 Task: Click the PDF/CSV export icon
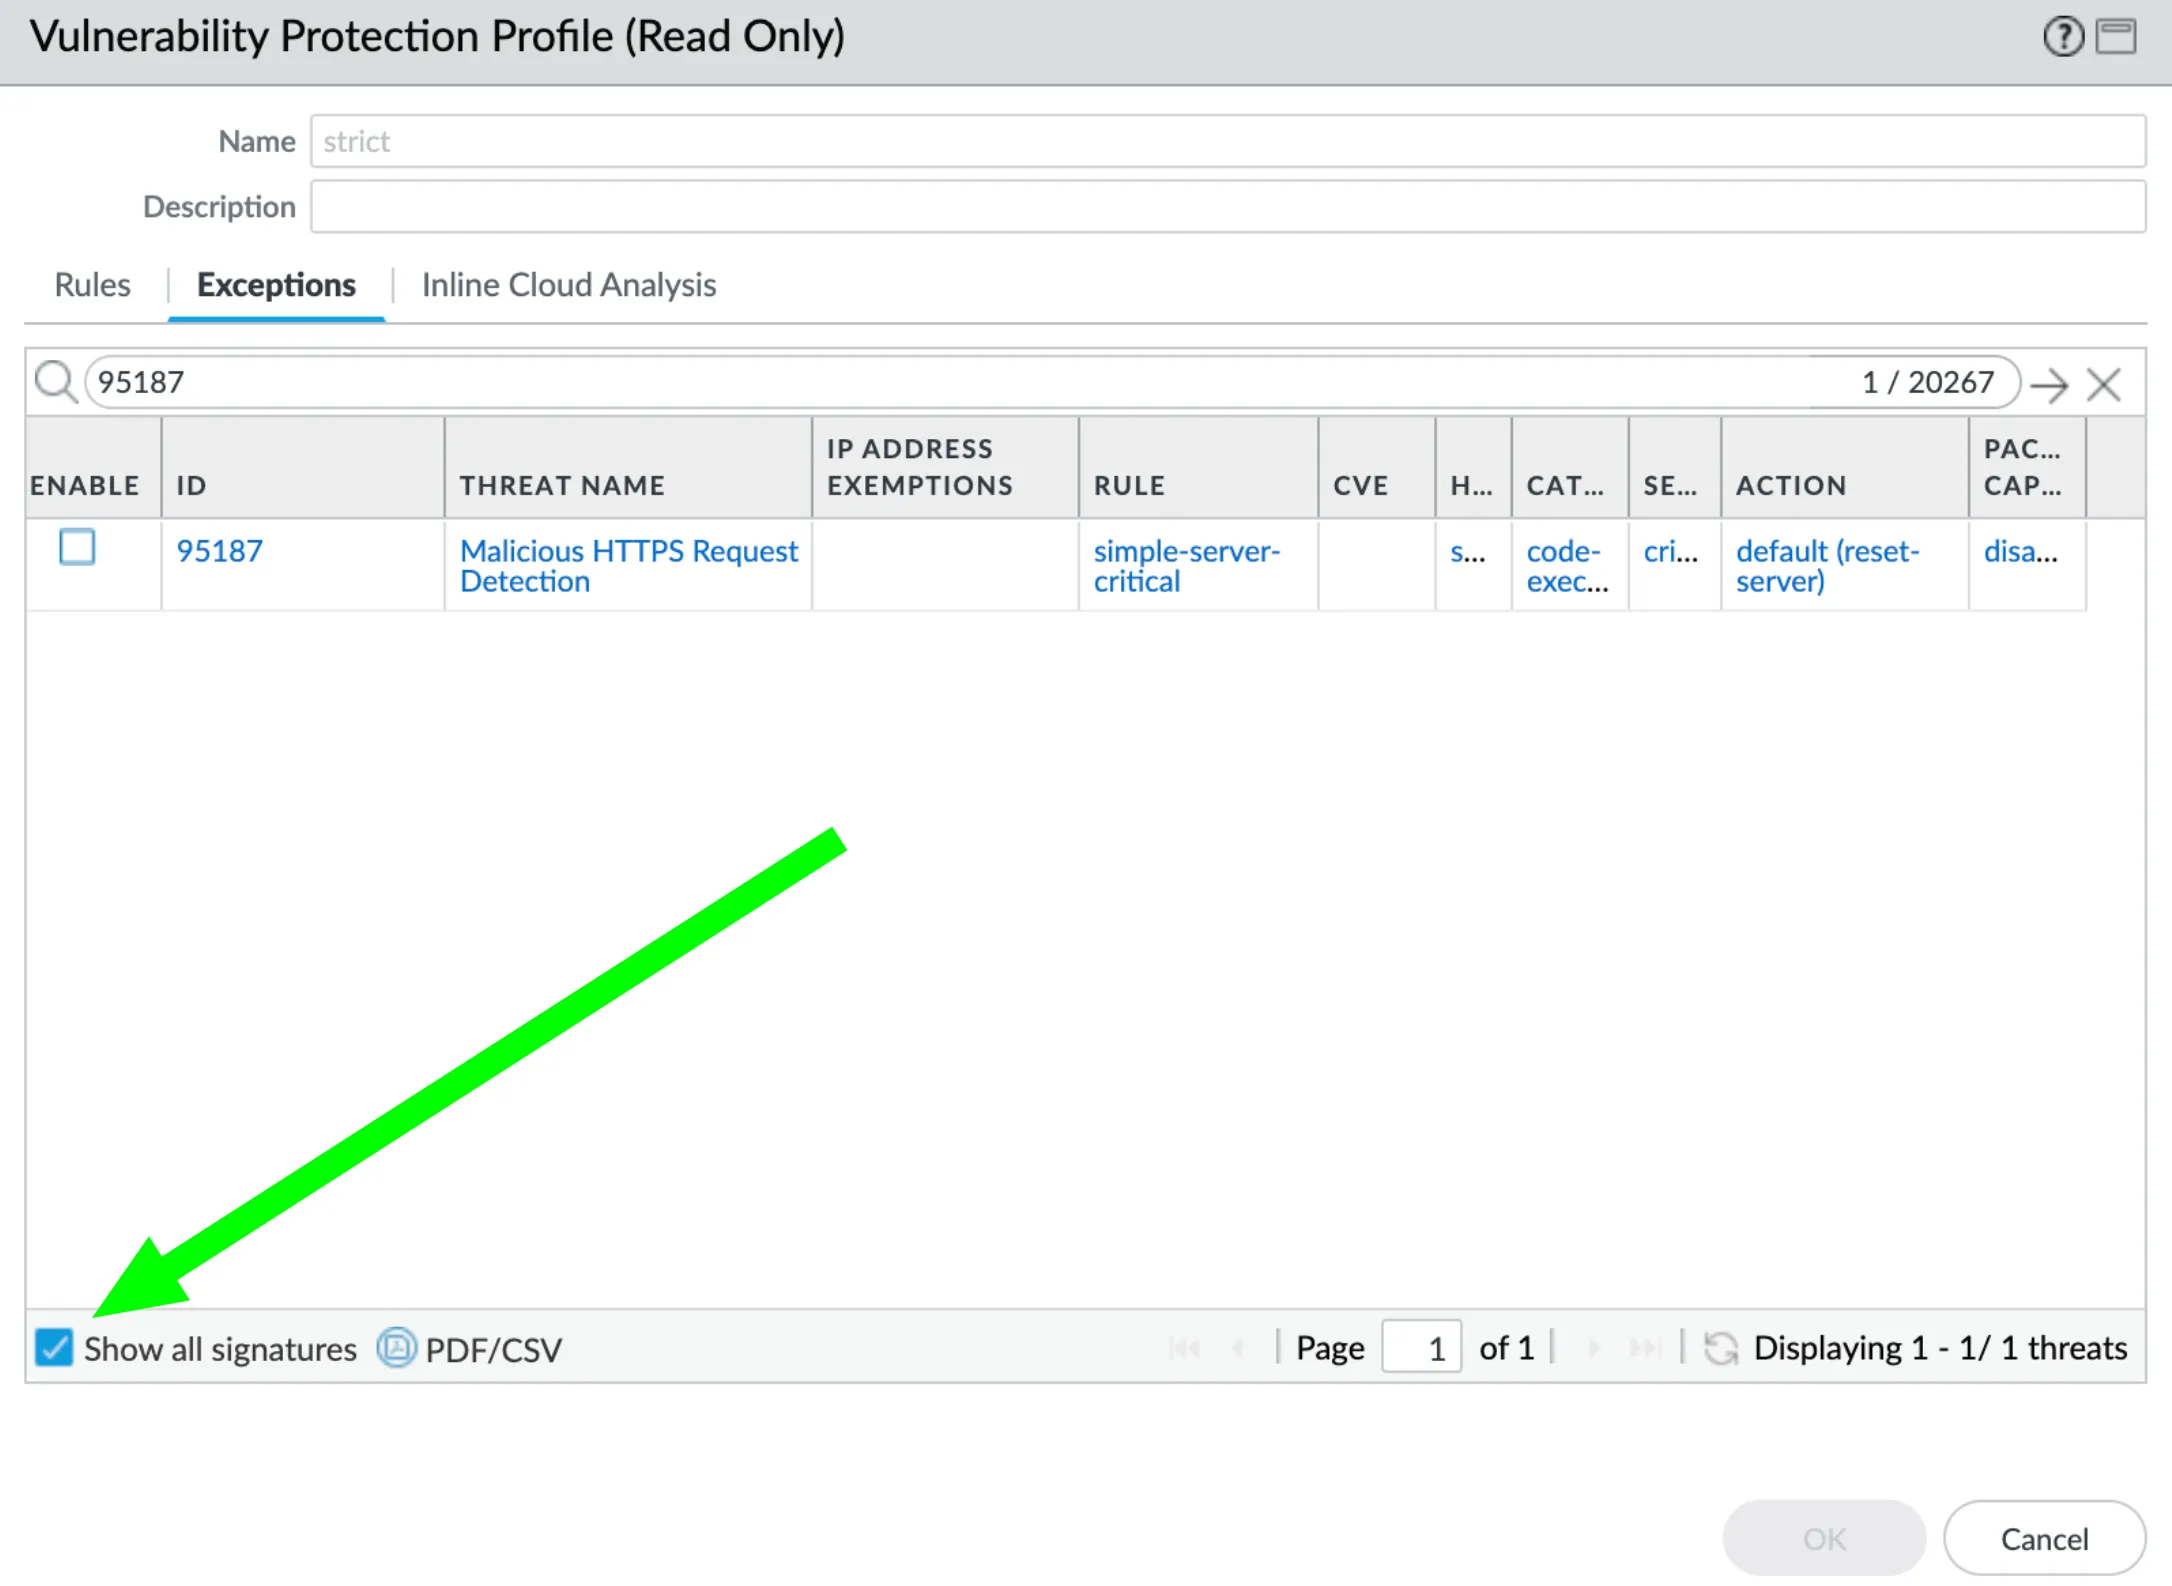pos(396,1348)
